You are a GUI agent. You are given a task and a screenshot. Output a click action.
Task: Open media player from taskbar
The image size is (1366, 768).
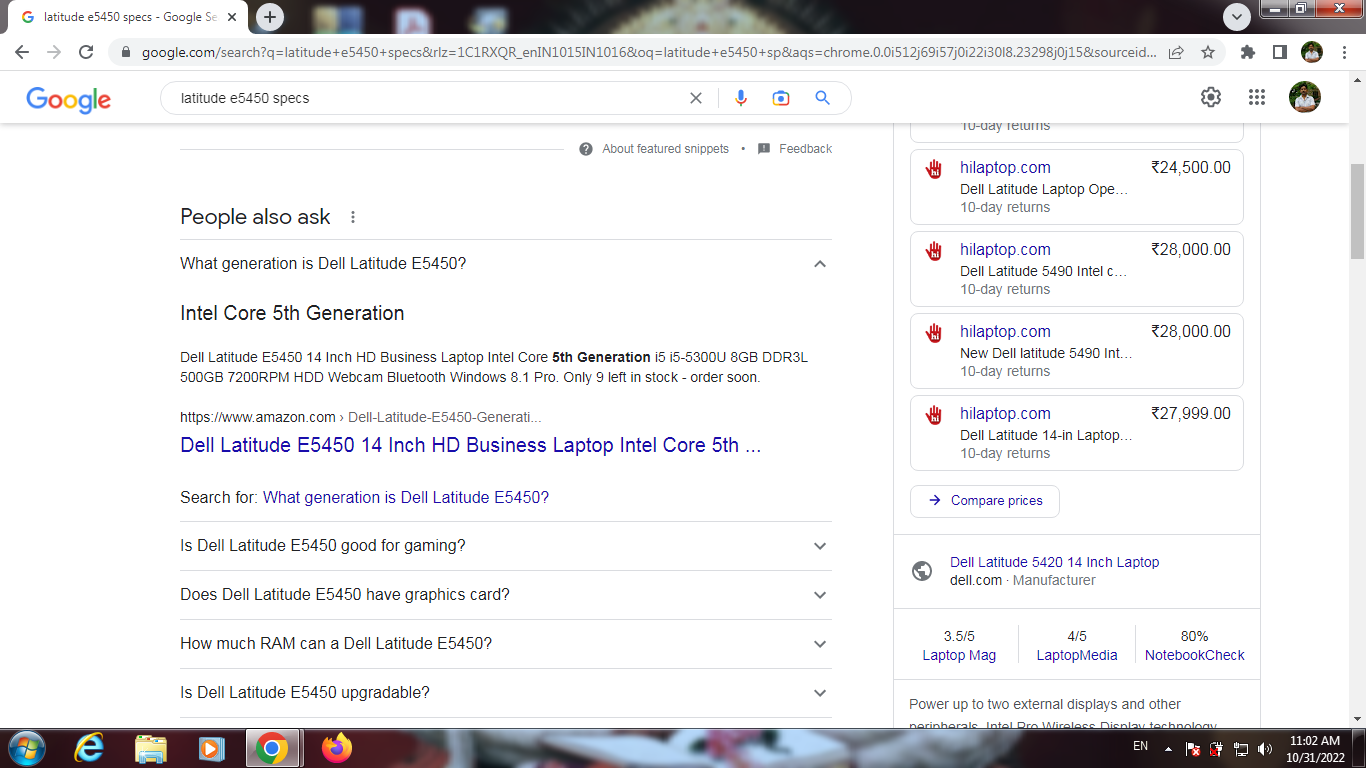coord(210,748)
